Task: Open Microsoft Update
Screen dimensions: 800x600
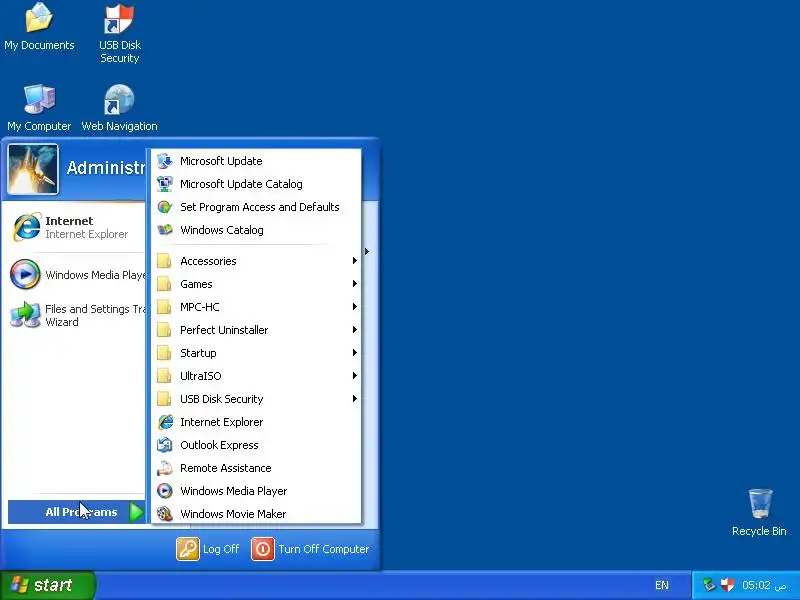Action: [x=256, y=161]
